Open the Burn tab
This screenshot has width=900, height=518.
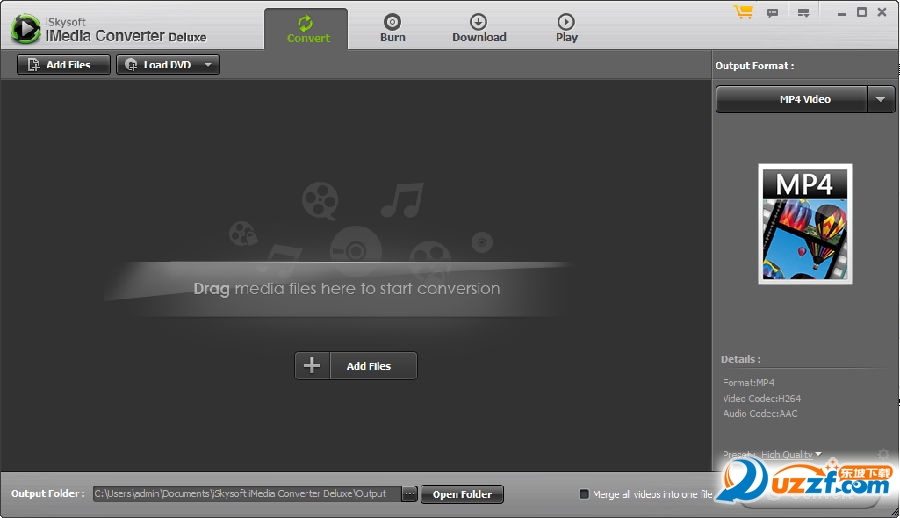coord(393,29)
